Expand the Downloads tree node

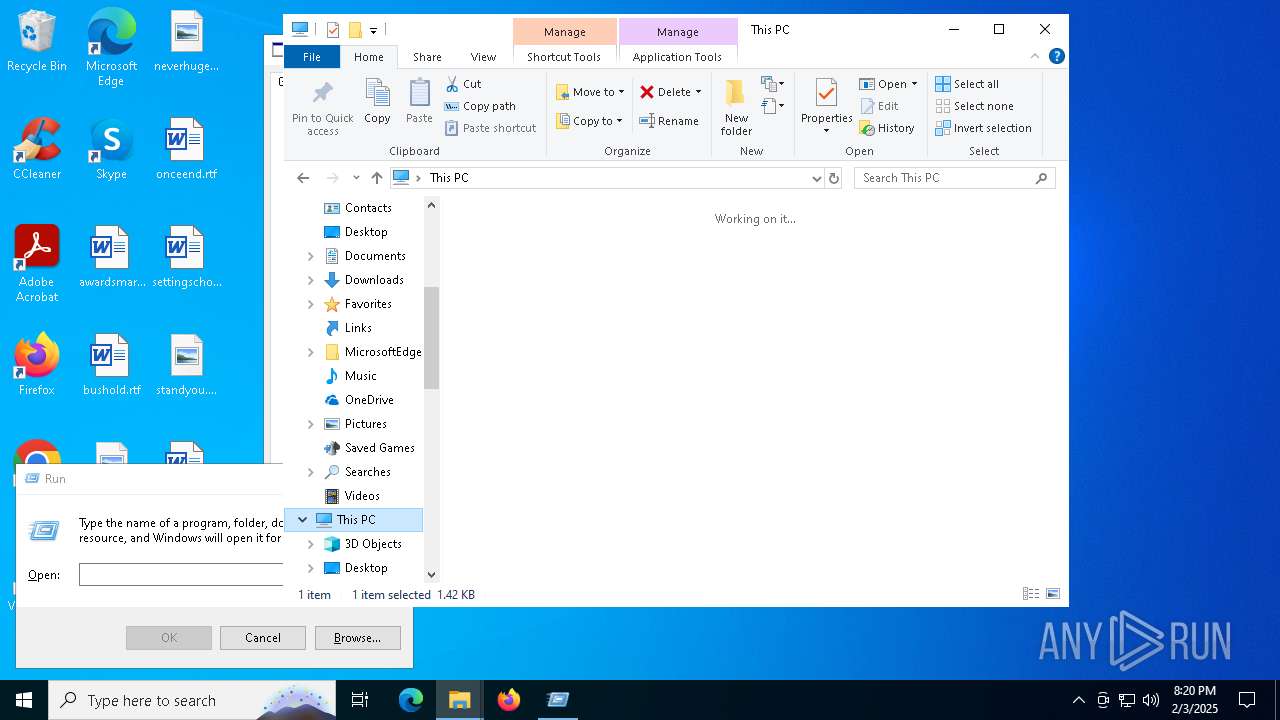[x=311, y=280]
